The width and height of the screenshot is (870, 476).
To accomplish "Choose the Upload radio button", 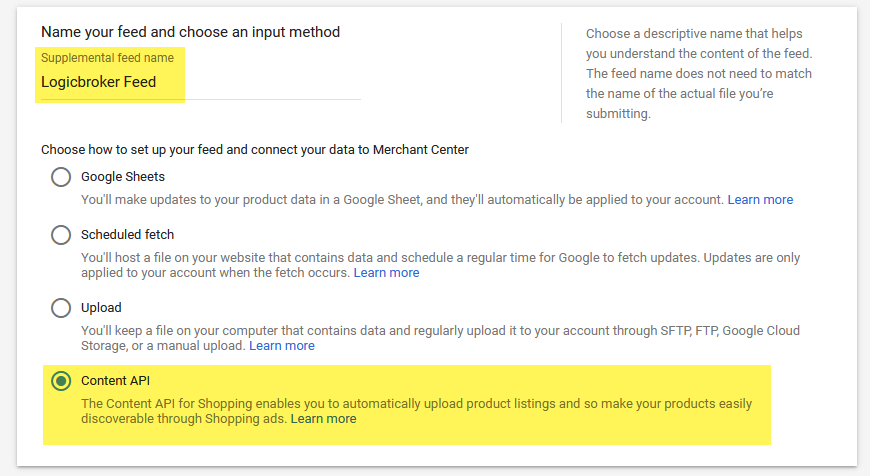I will click(61, 308).
